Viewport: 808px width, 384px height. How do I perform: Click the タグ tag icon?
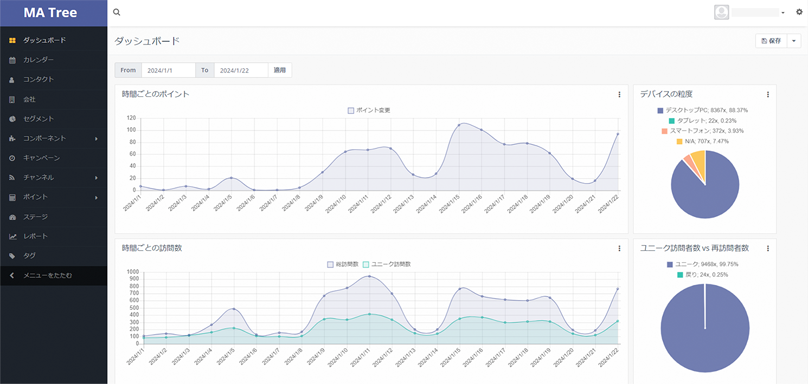12,256
